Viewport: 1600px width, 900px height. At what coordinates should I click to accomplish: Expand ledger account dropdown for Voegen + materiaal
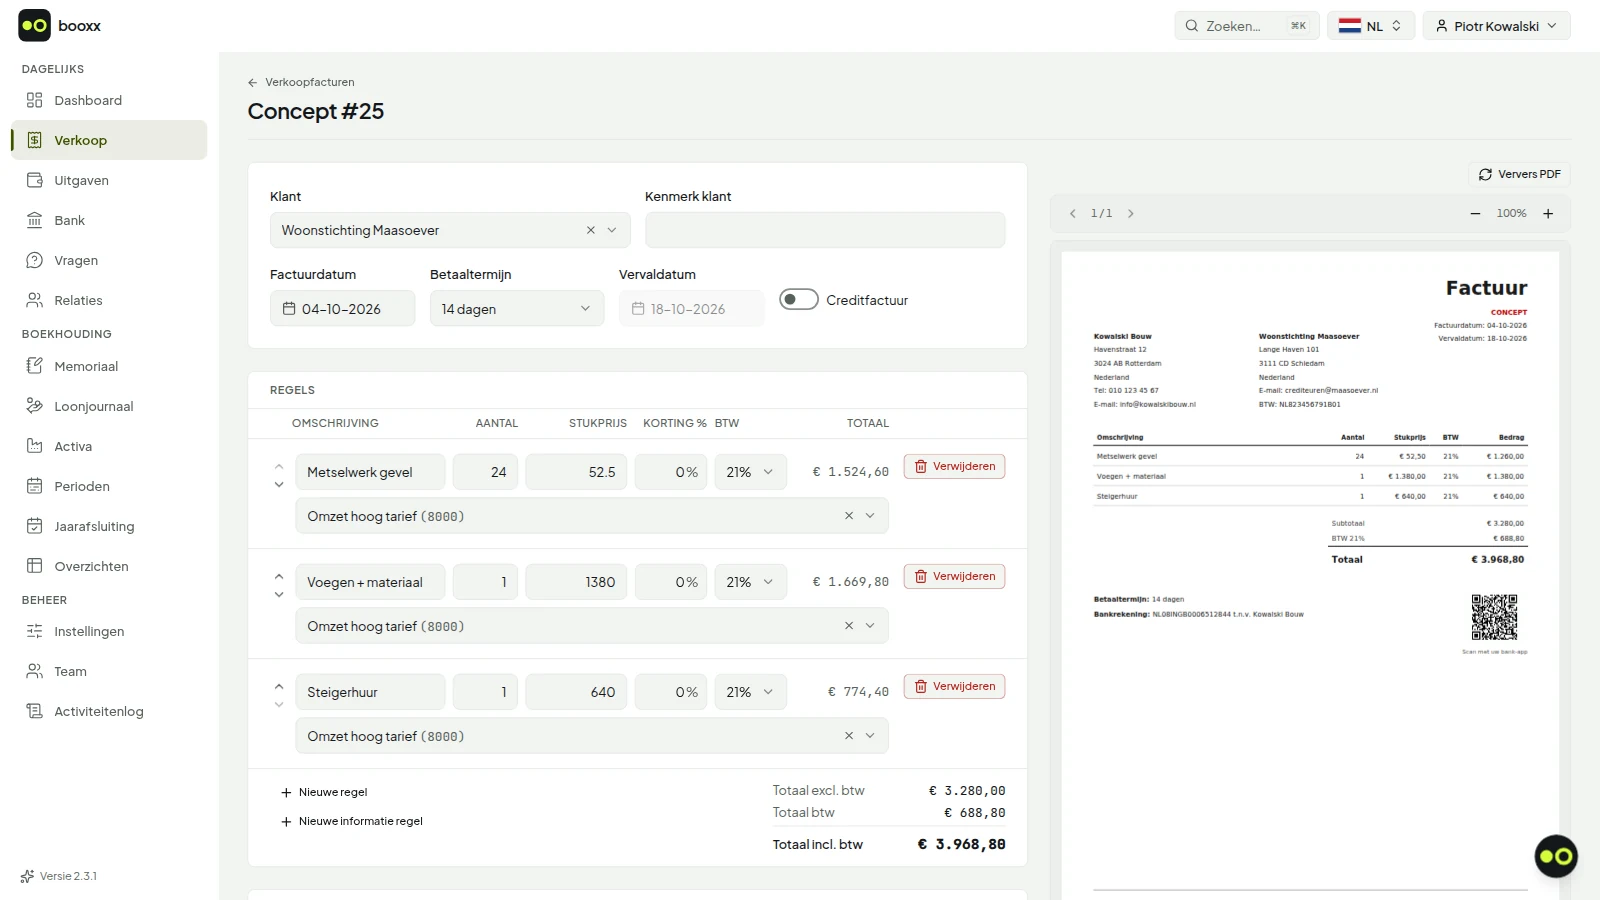click(870, 626)
